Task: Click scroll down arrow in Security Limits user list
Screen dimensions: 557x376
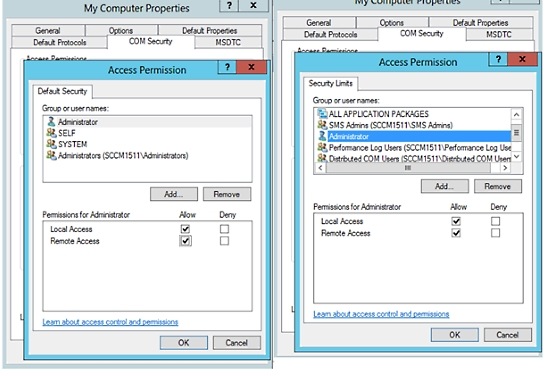Action: click(517, 156)
